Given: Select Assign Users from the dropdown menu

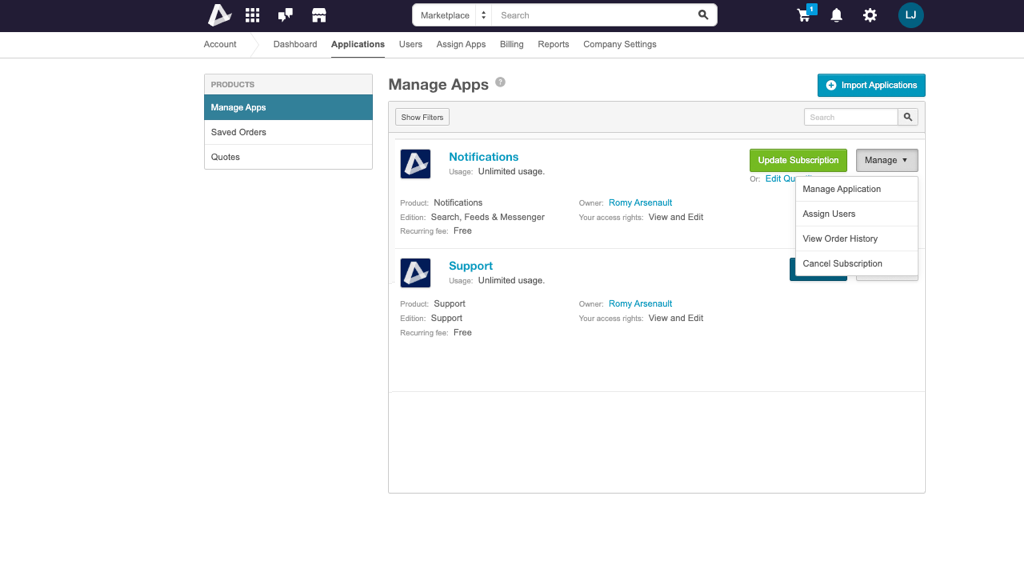Looking at the screenshot, I should 856,214.
